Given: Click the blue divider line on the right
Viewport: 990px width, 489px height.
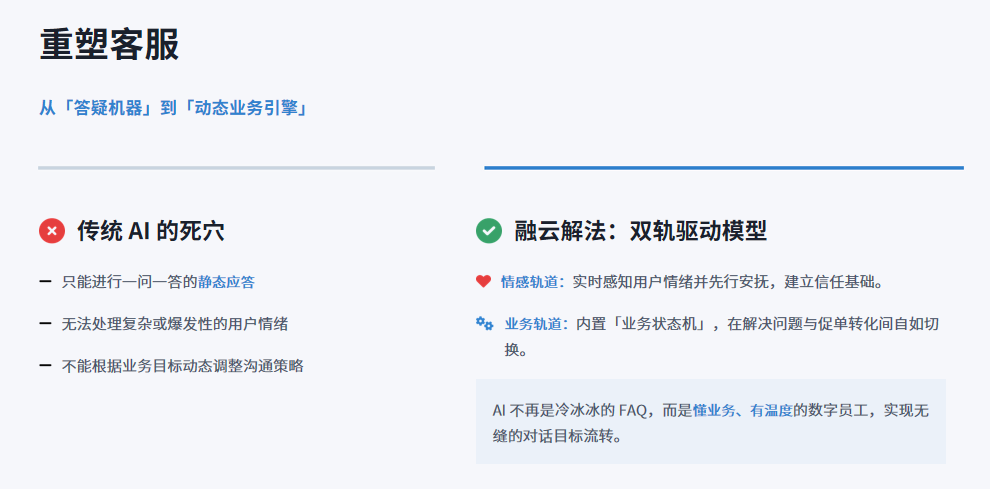Looking at the screenshot, I should (723, 168).
